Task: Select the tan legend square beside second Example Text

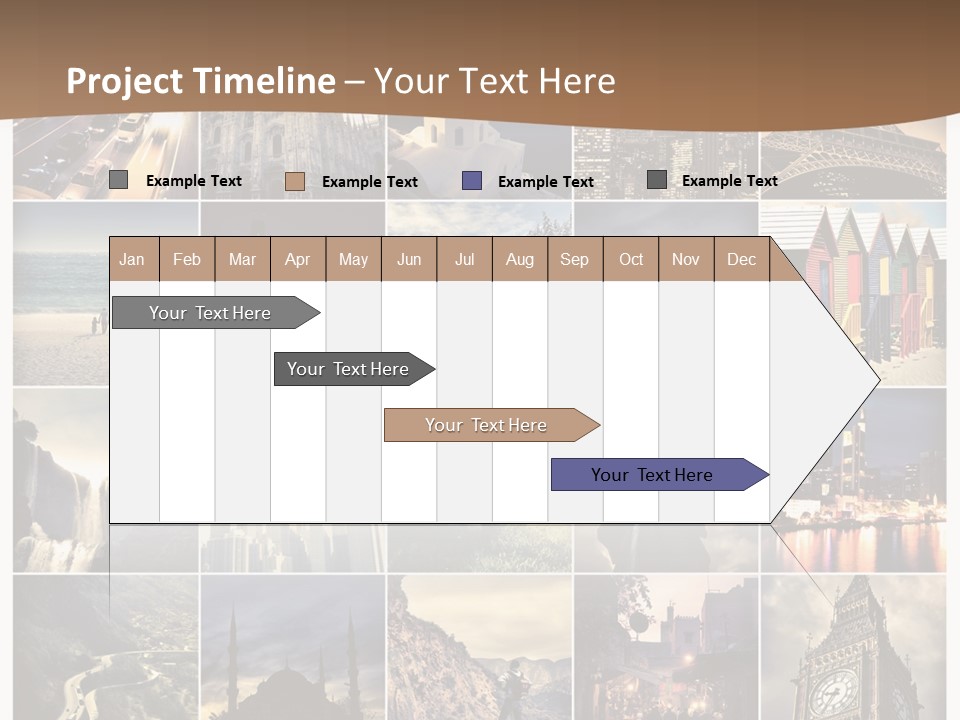Action: [x=295, y=181]
